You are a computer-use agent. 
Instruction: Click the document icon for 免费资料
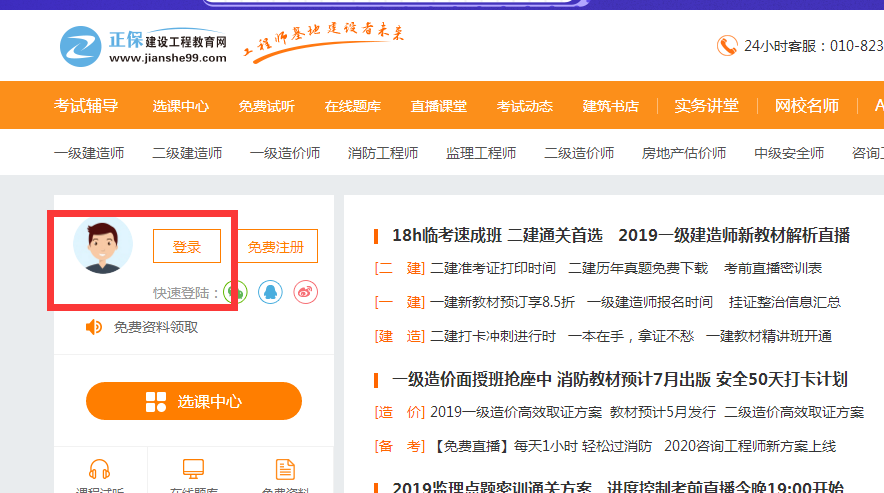pyautogui.click(x=286, y=470)
